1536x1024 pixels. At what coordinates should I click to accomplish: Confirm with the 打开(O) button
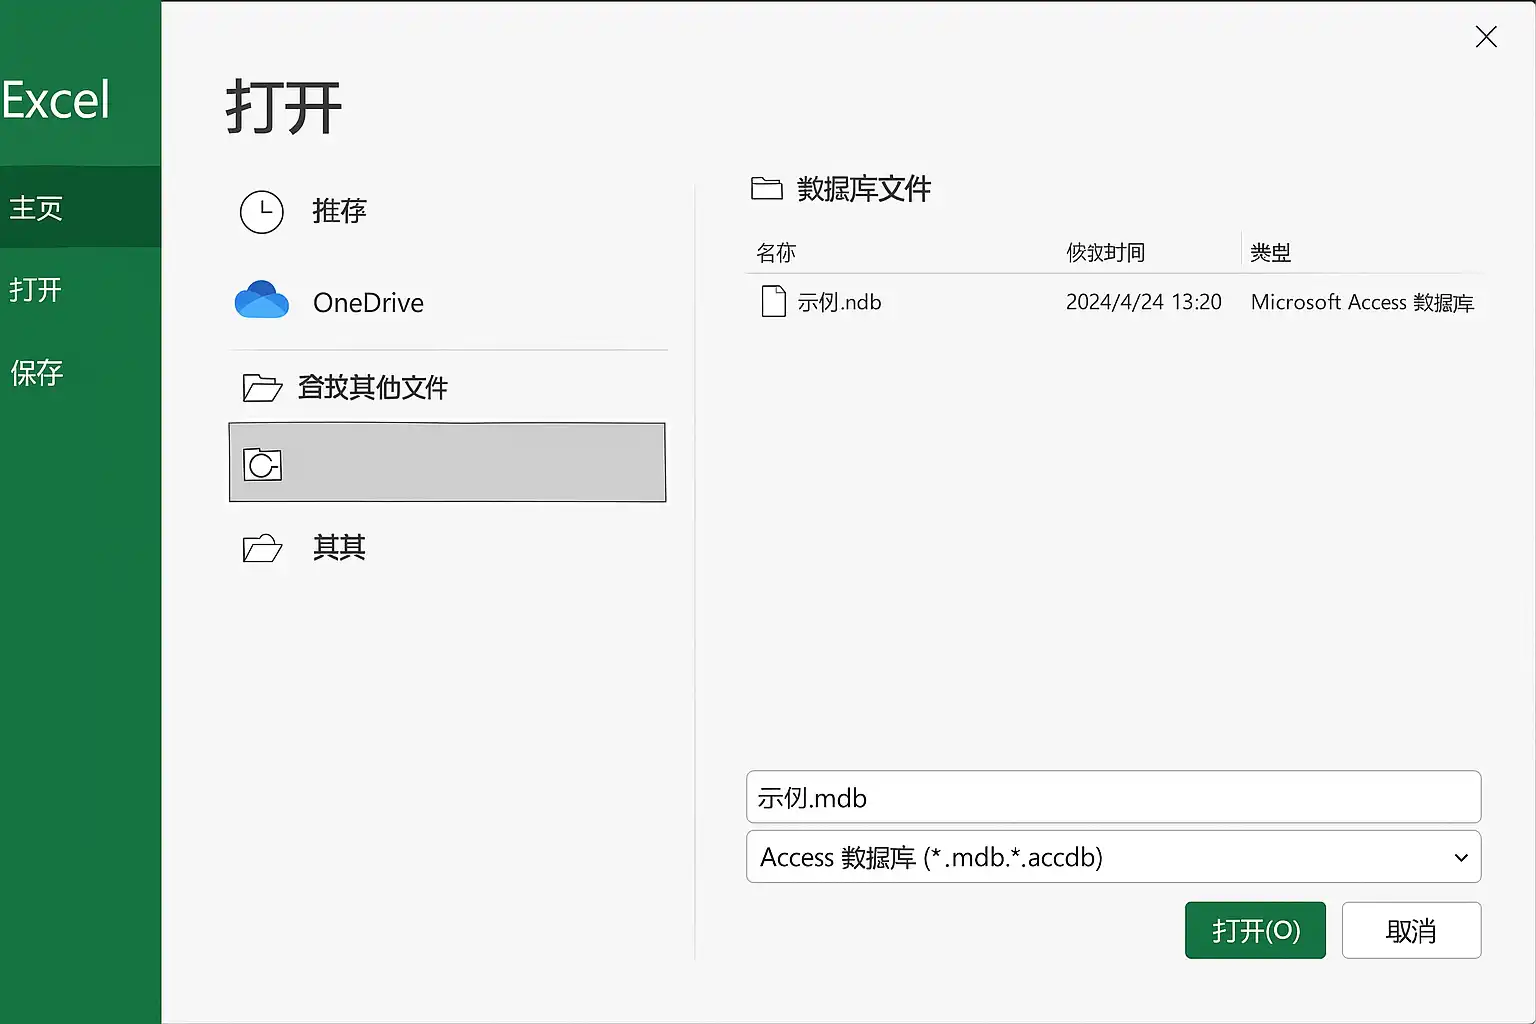(x=1254, y=930)
